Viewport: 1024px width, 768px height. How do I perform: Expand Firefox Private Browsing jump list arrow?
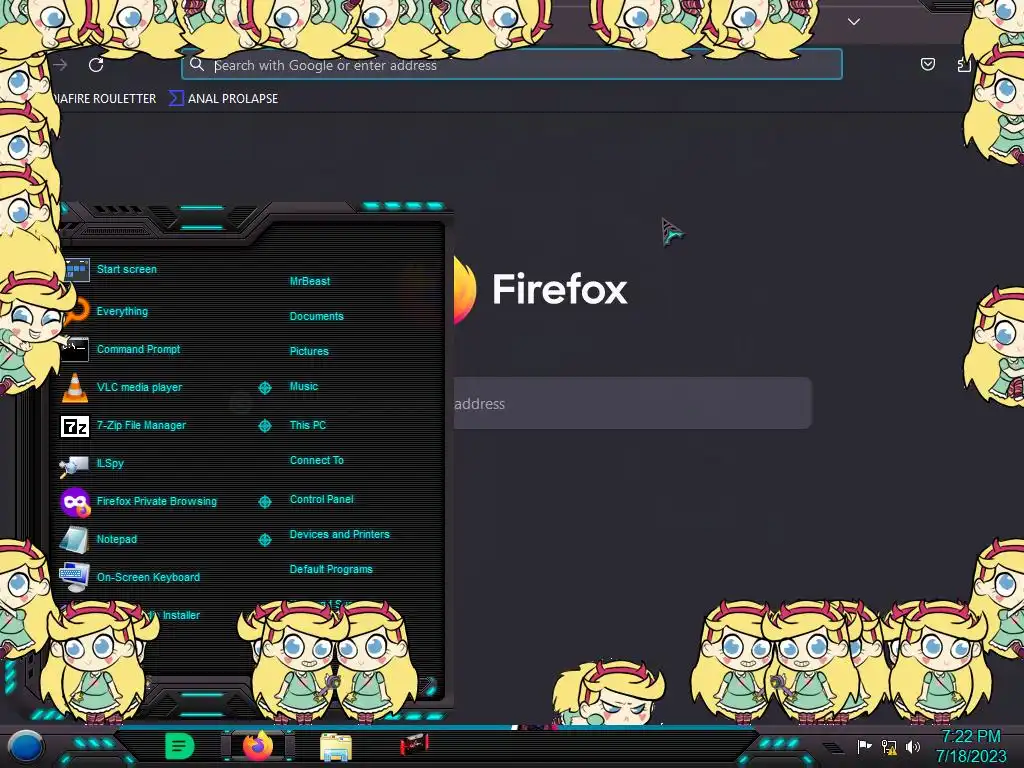click(x=264, y=502)
